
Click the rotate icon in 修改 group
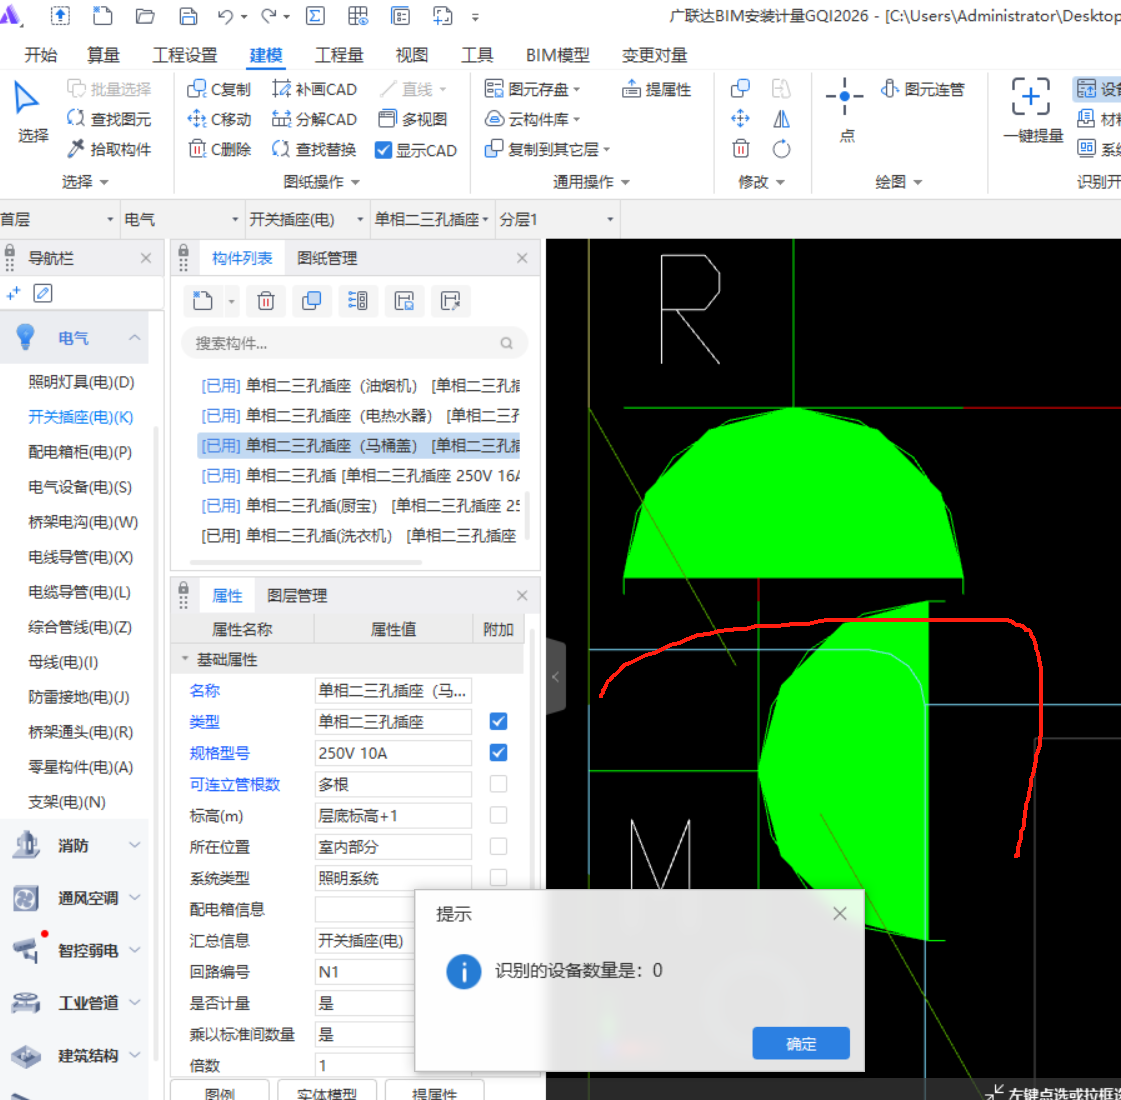coord(781,149)
